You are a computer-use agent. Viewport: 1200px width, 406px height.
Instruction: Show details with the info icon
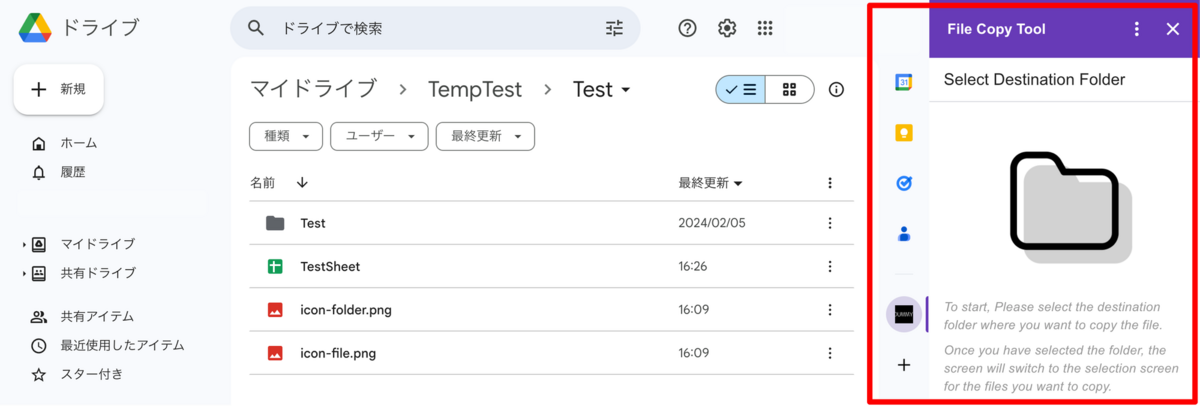pyautogui.click(x=837, y=89)
